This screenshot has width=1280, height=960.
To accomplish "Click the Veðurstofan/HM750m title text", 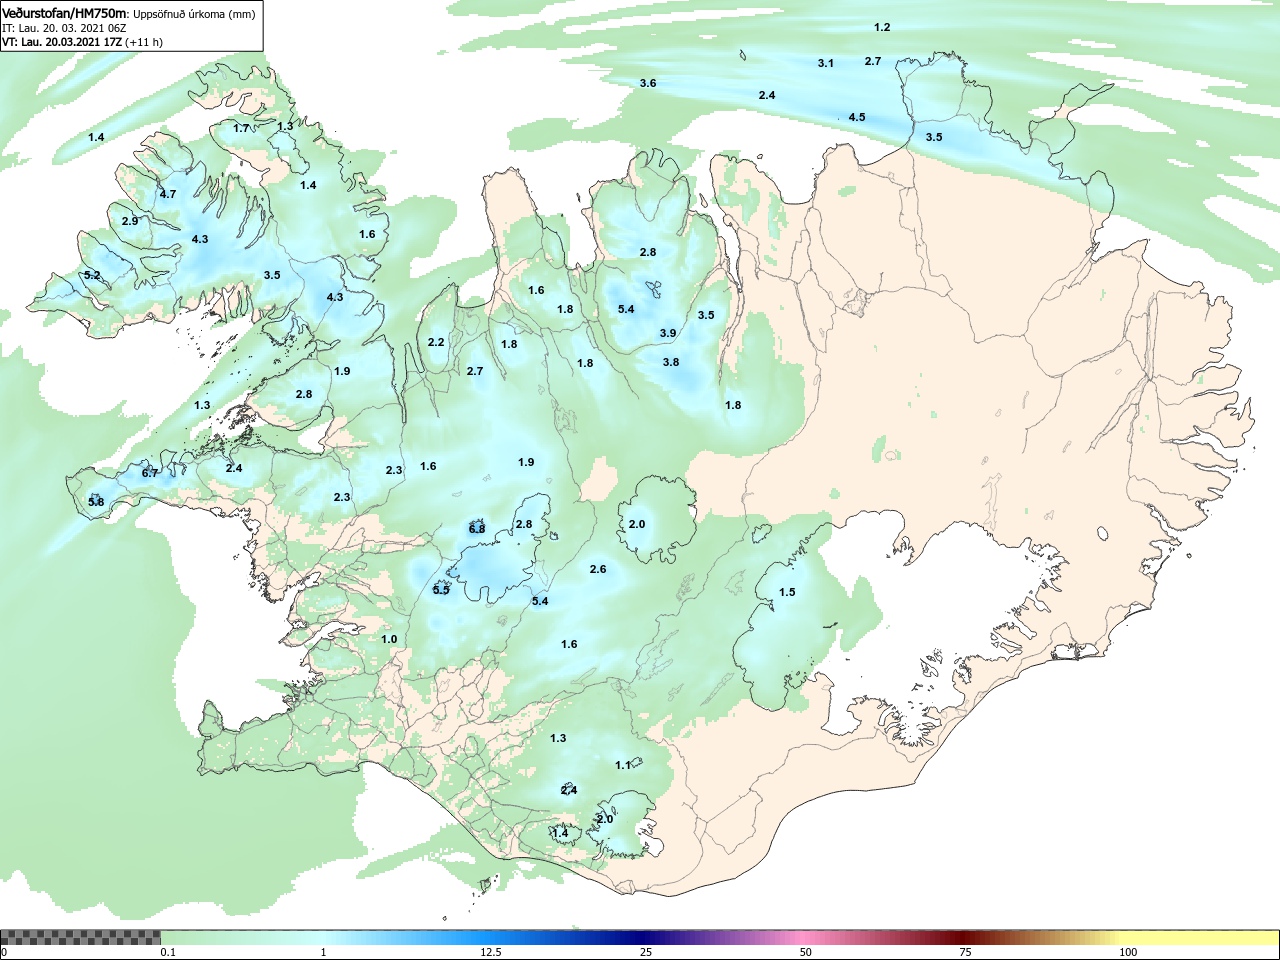I will [64, 14].
